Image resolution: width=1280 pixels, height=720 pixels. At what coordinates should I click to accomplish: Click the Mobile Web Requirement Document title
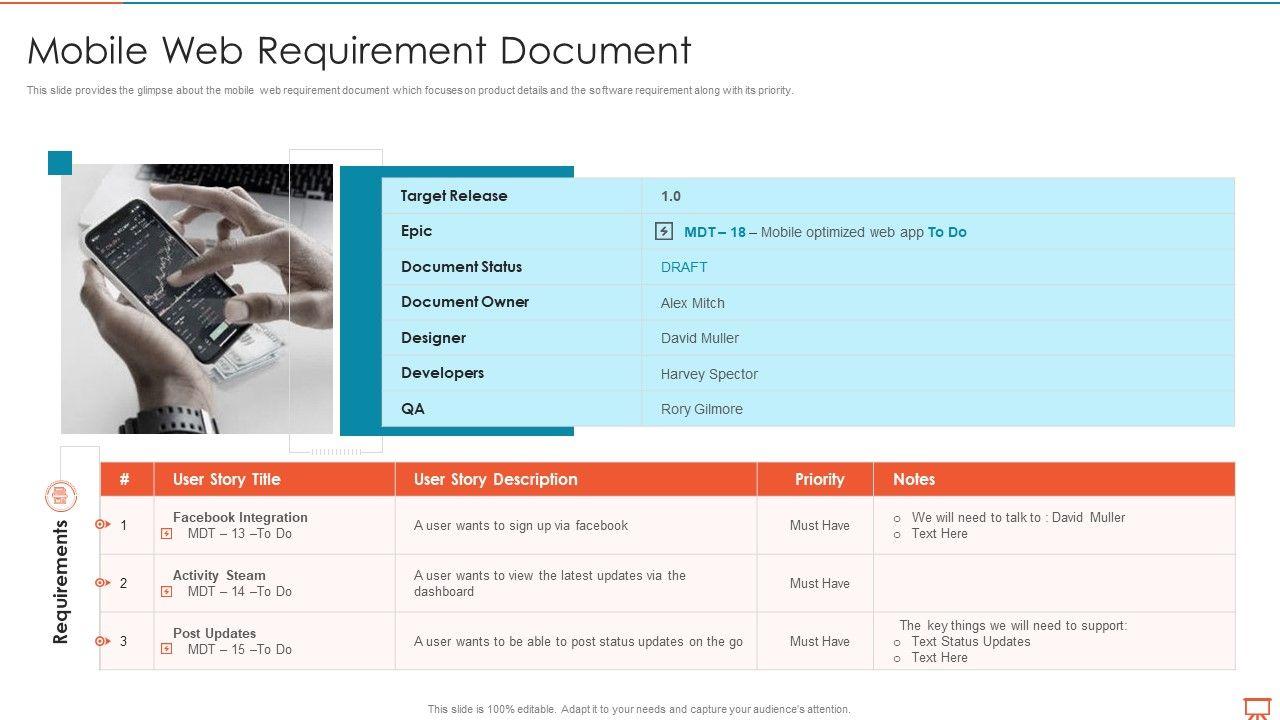359,50
